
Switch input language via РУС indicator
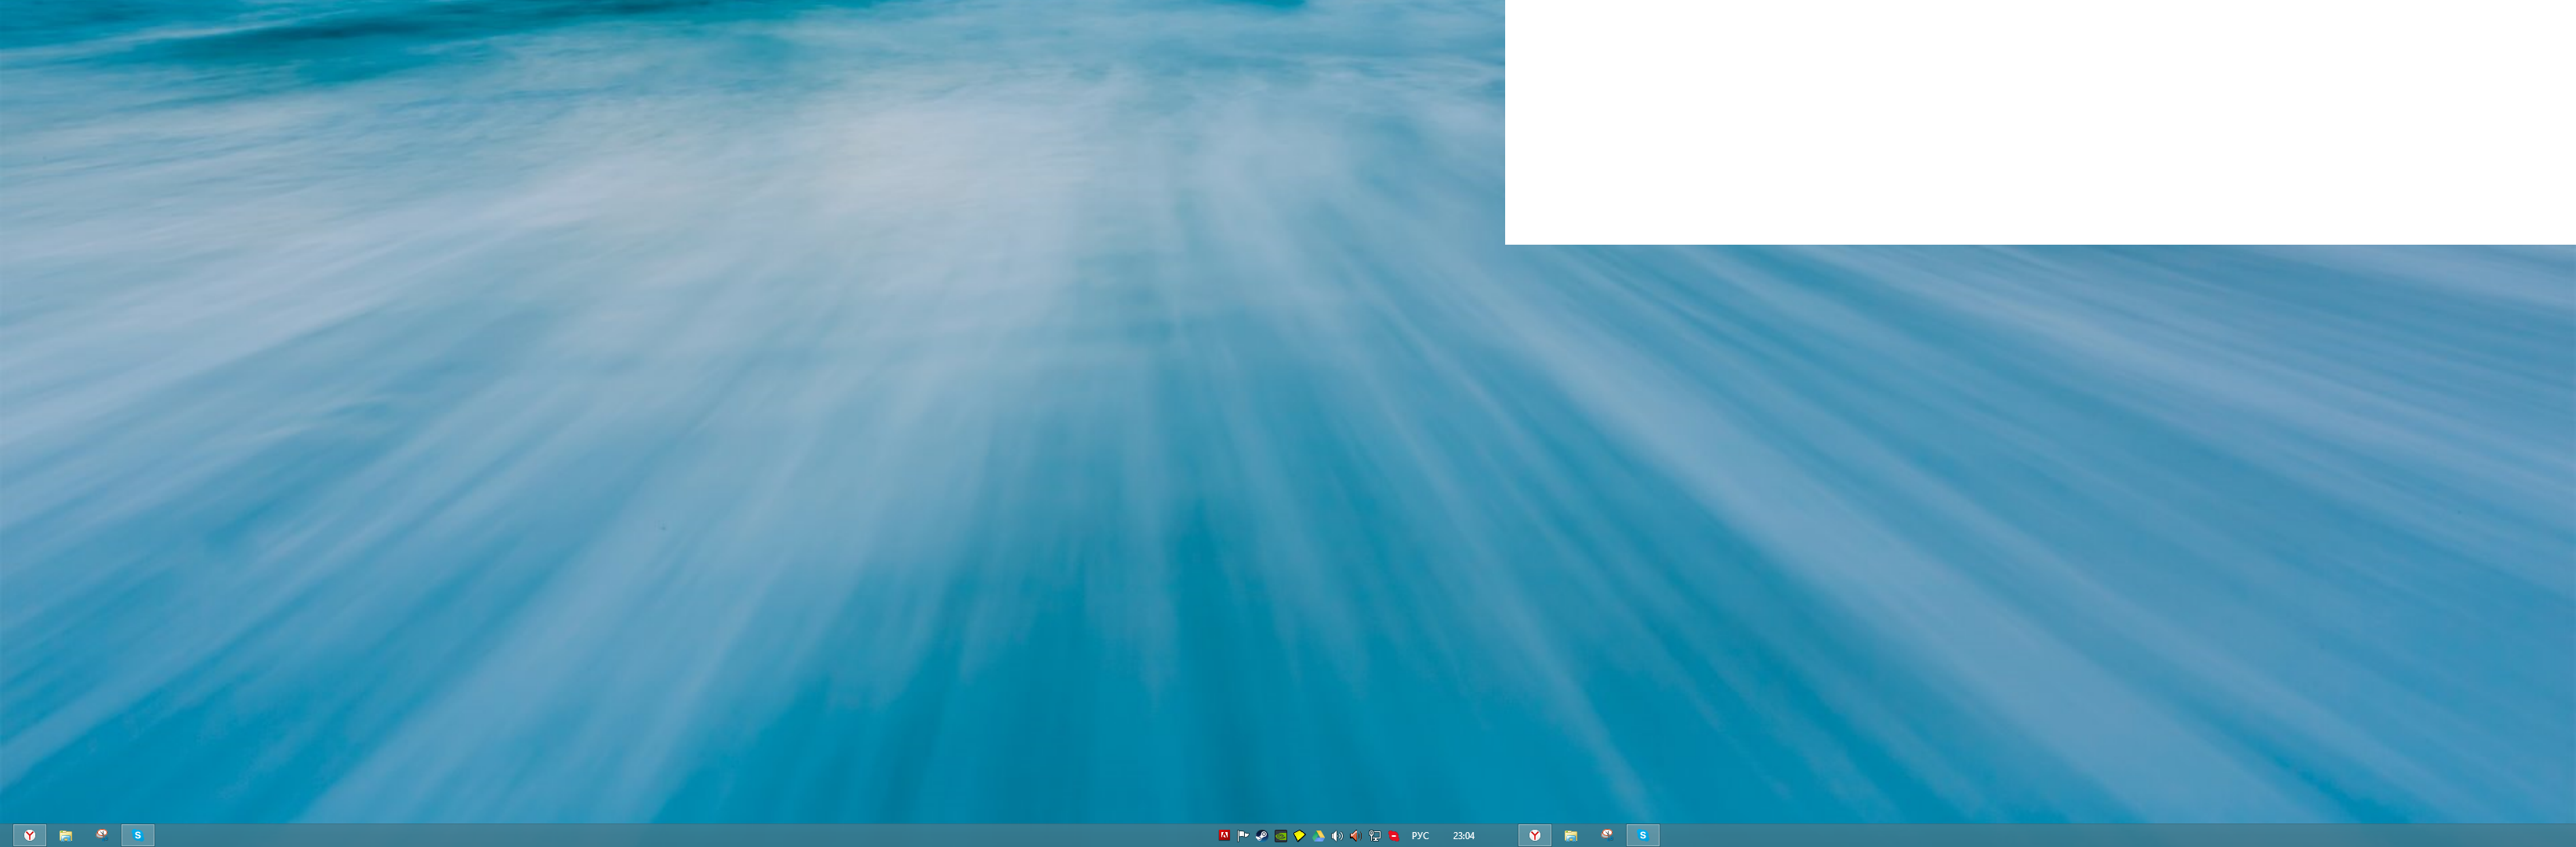1420,835
